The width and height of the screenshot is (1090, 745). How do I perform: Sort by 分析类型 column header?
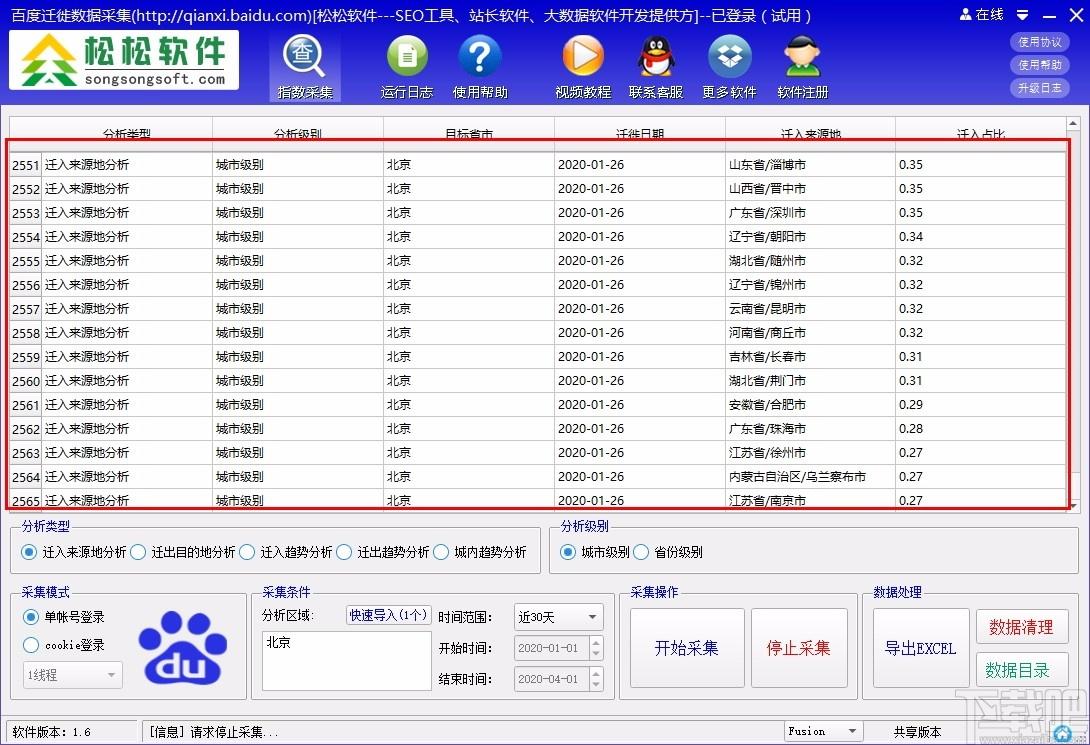127,133
